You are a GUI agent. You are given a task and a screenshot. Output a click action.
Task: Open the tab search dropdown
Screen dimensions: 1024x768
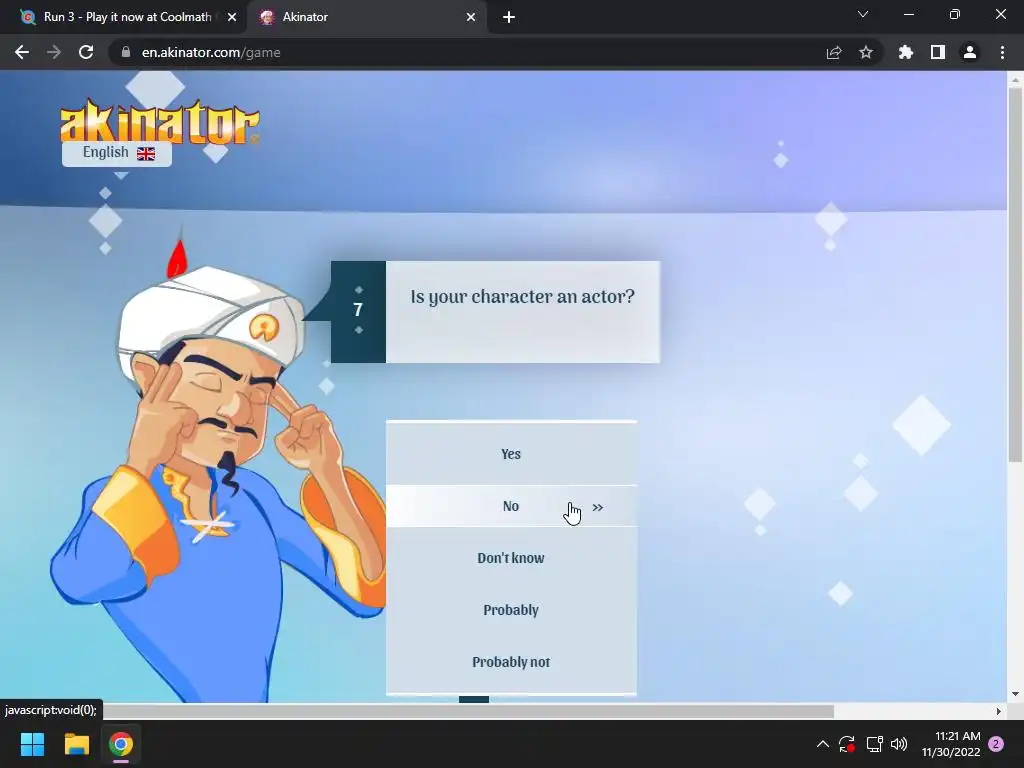(863, 14)
